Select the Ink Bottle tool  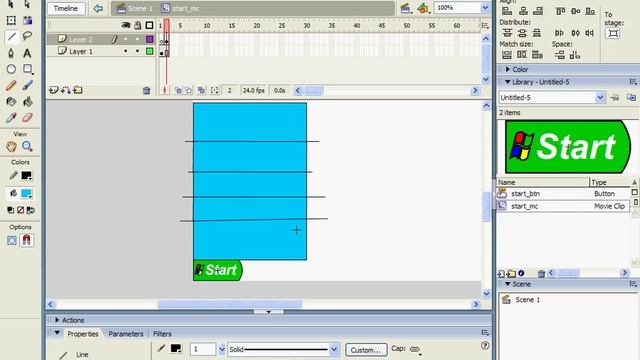tap(11, 102)
